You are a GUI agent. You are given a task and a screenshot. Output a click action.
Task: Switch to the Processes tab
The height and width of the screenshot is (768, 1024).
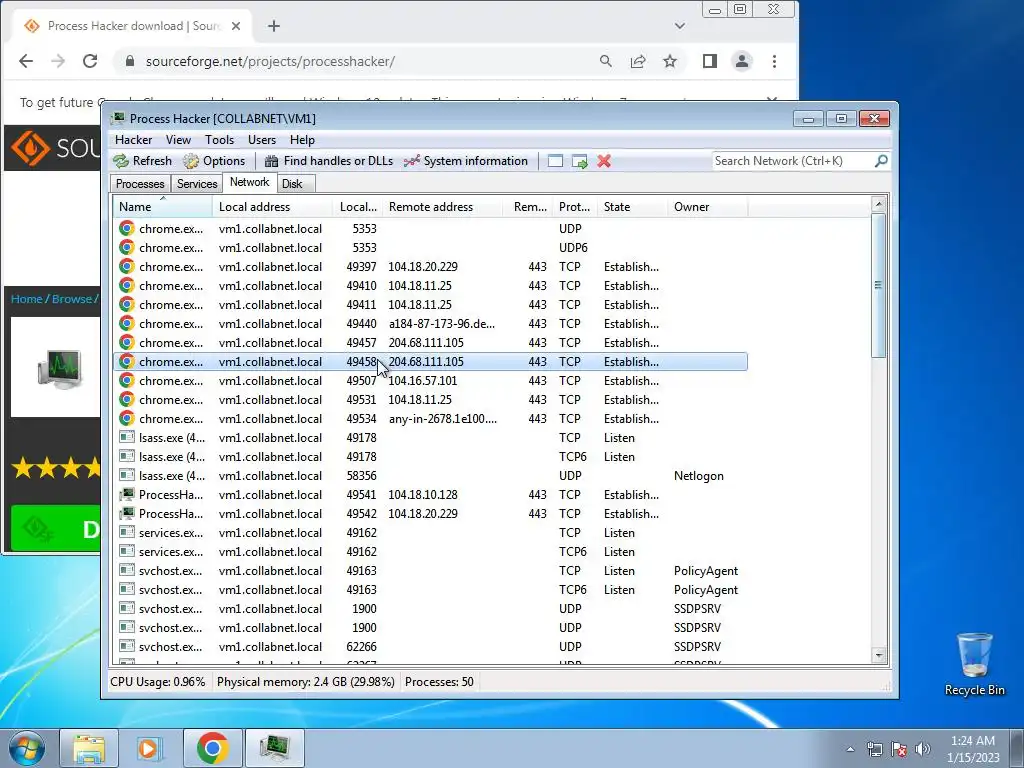pos(140,184)
